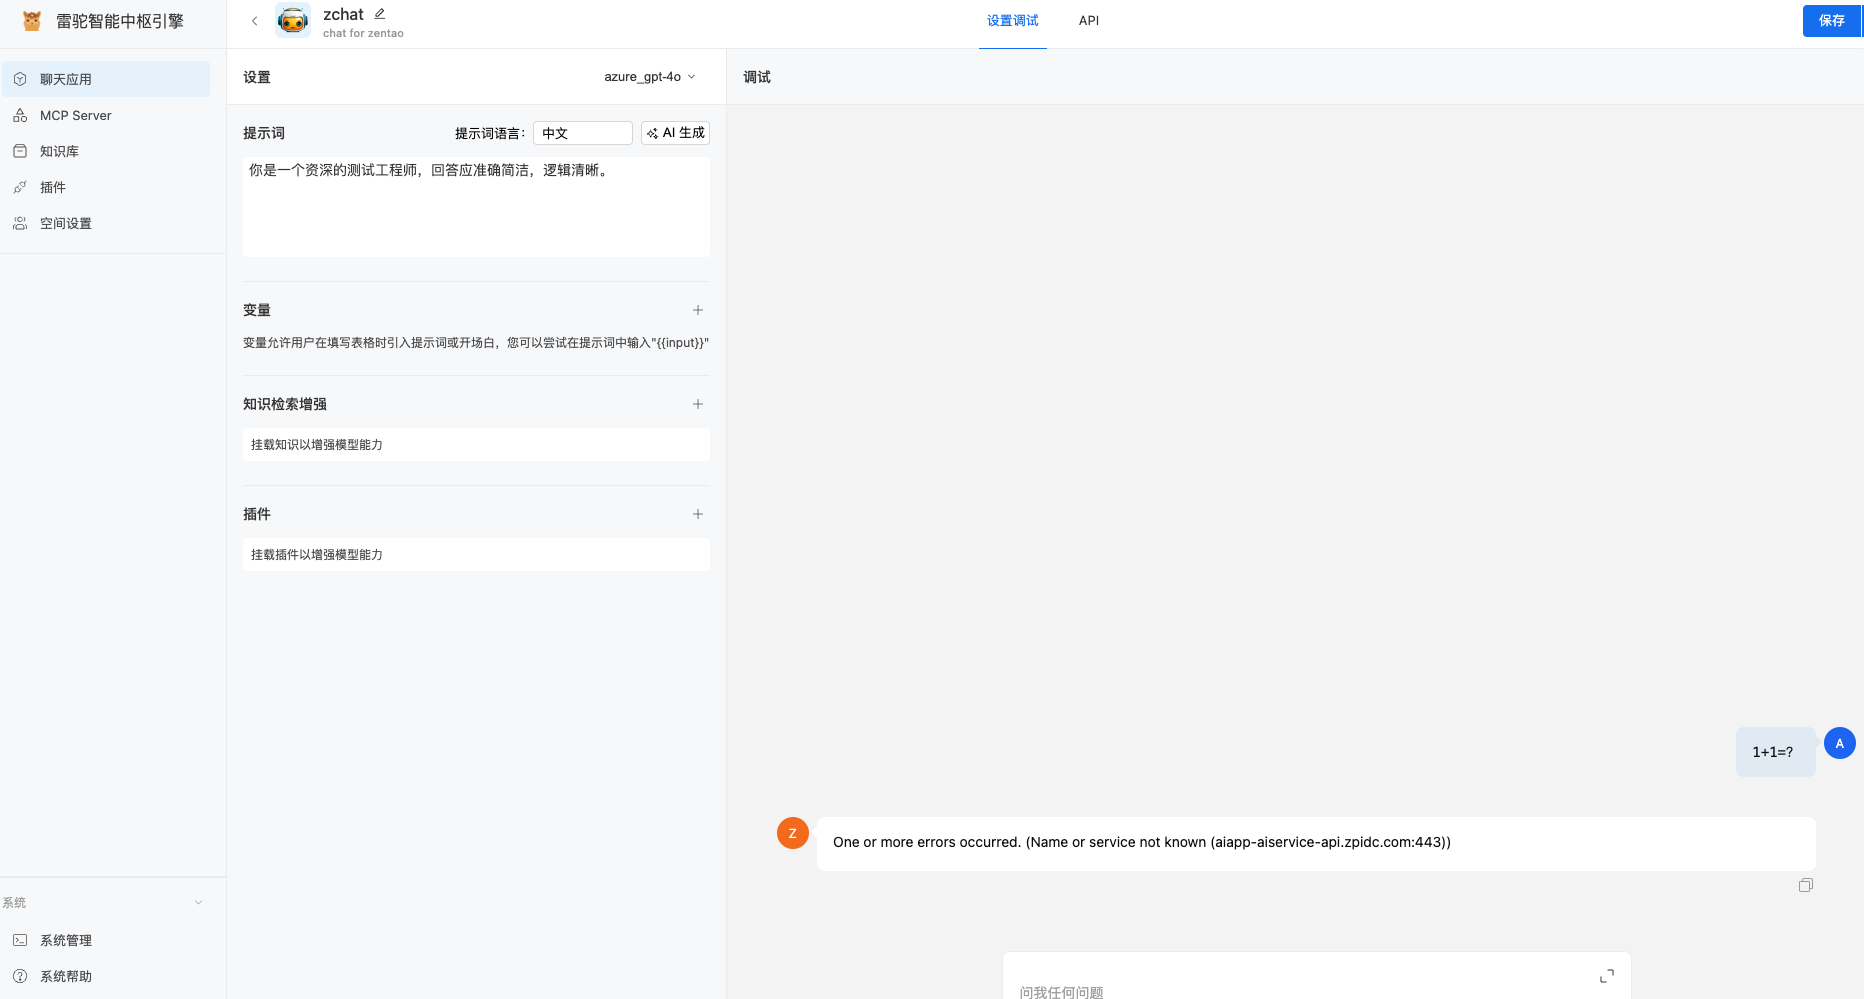The height and width of the screenshot is (999, 1864).
Task: Open the 提示词语言 dropdown set to 中文
Action: 583,133
